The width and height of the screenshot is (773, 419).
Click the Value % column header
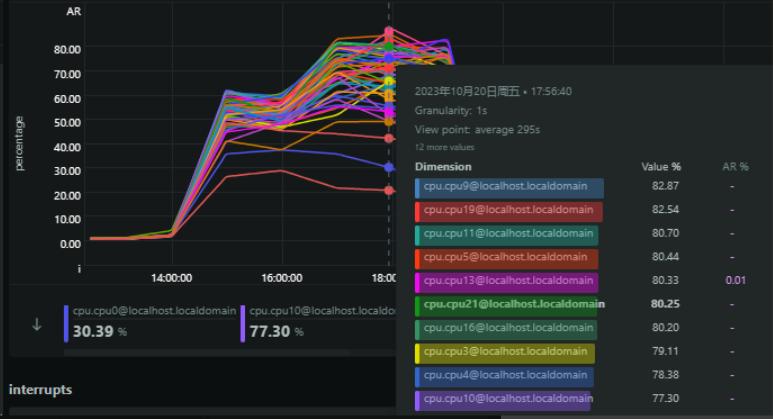point(661,167)
